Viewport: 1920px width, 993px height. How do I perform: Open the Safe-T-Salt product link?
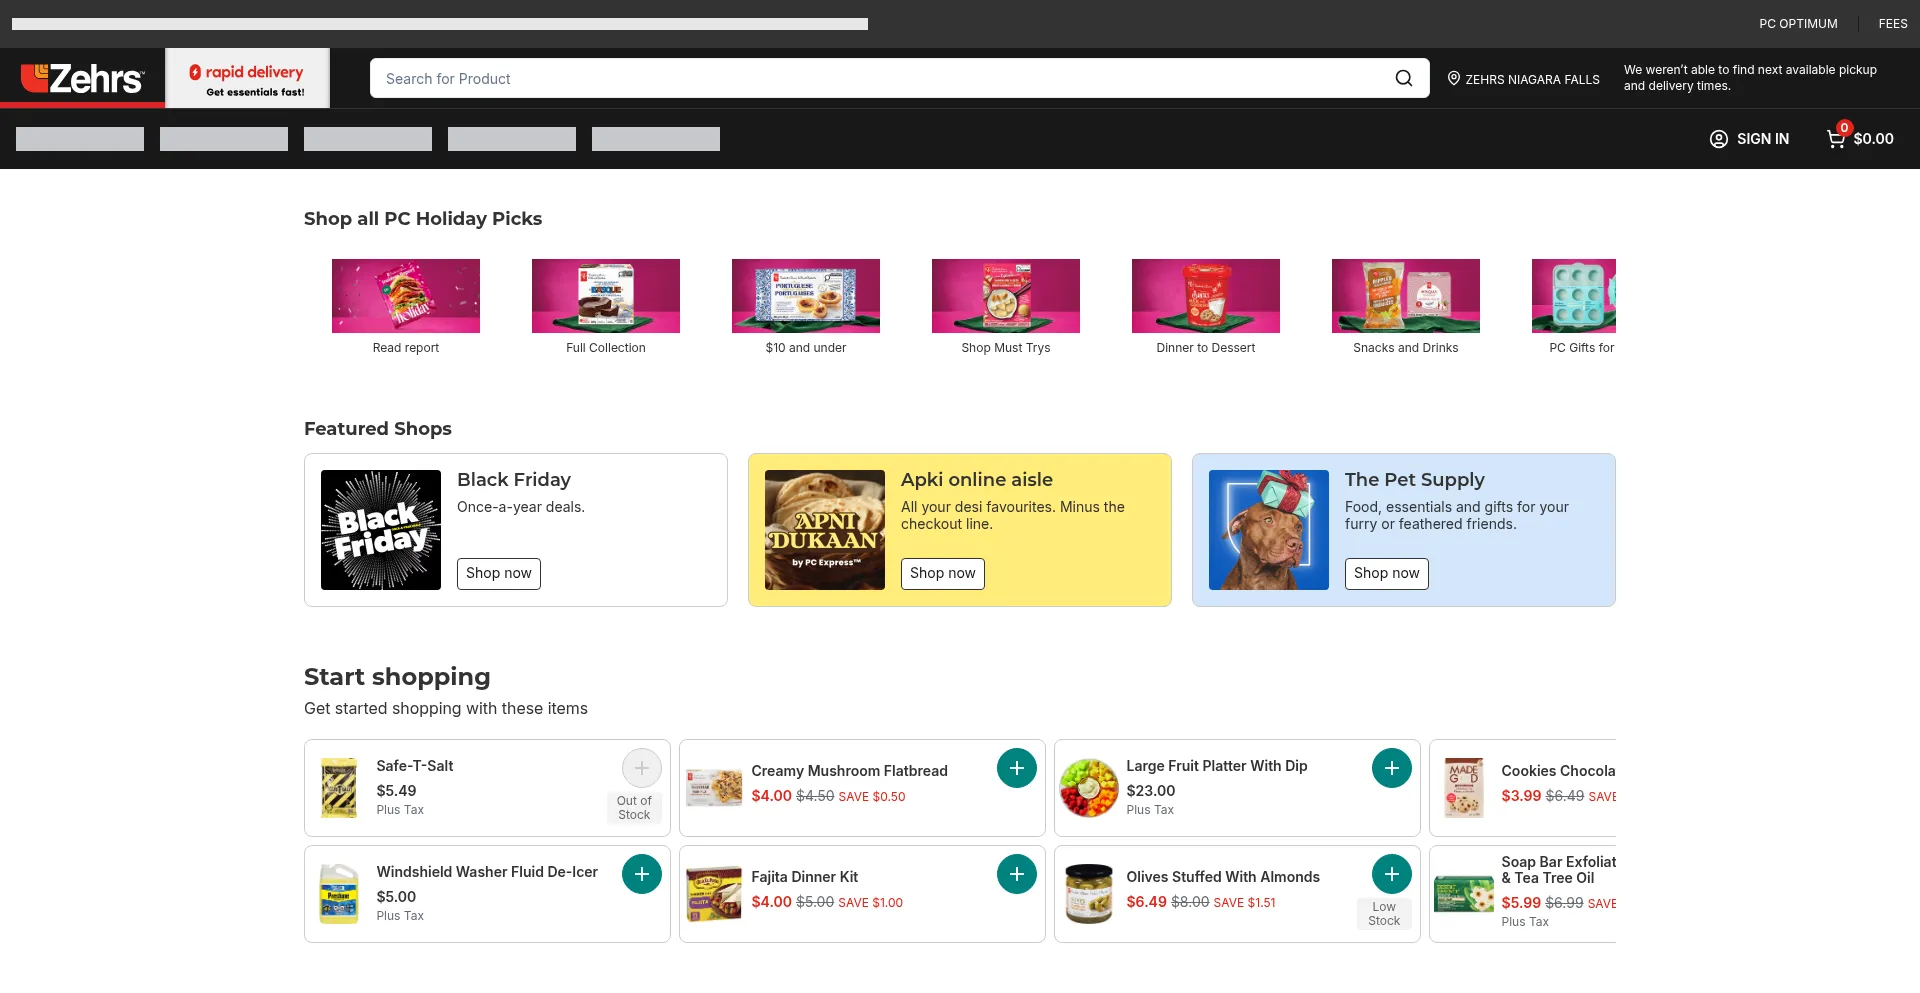[414, 766]
